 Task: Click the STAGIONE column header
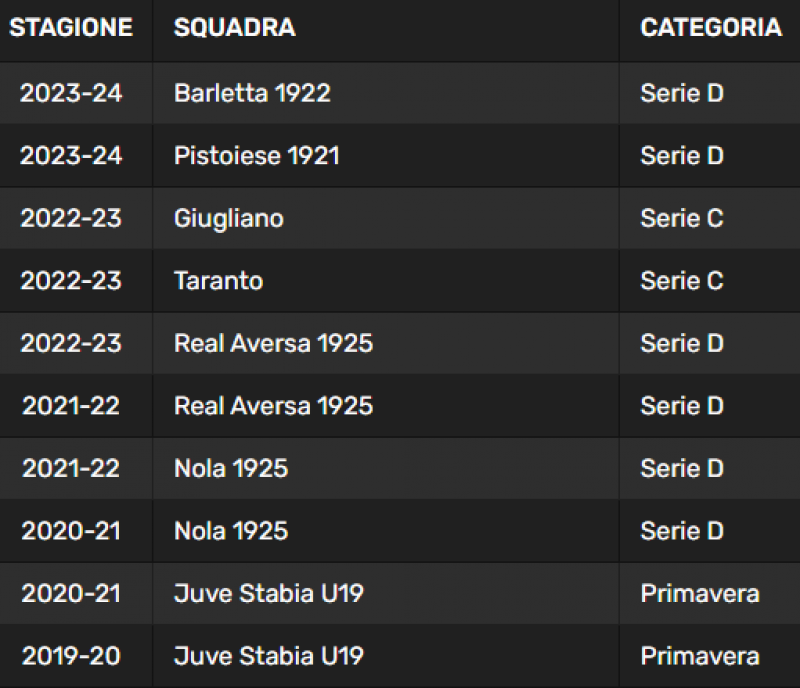[x=71, y=28]
